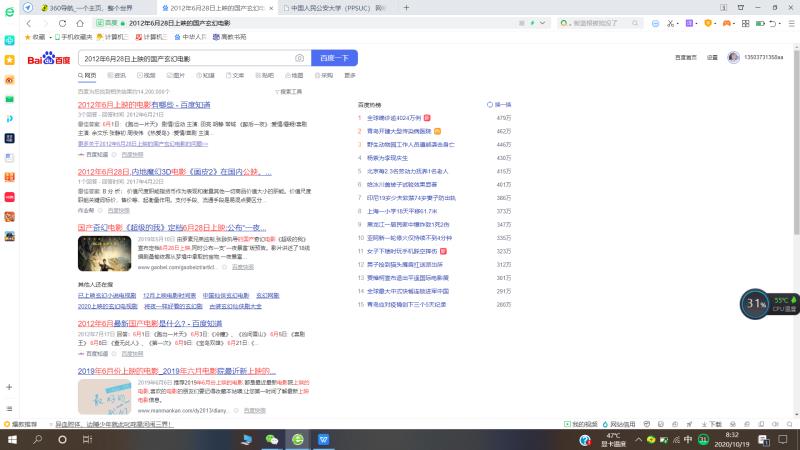Click the Windows taskbar search icon
800x450 pixels.
[x=37, y=439]
